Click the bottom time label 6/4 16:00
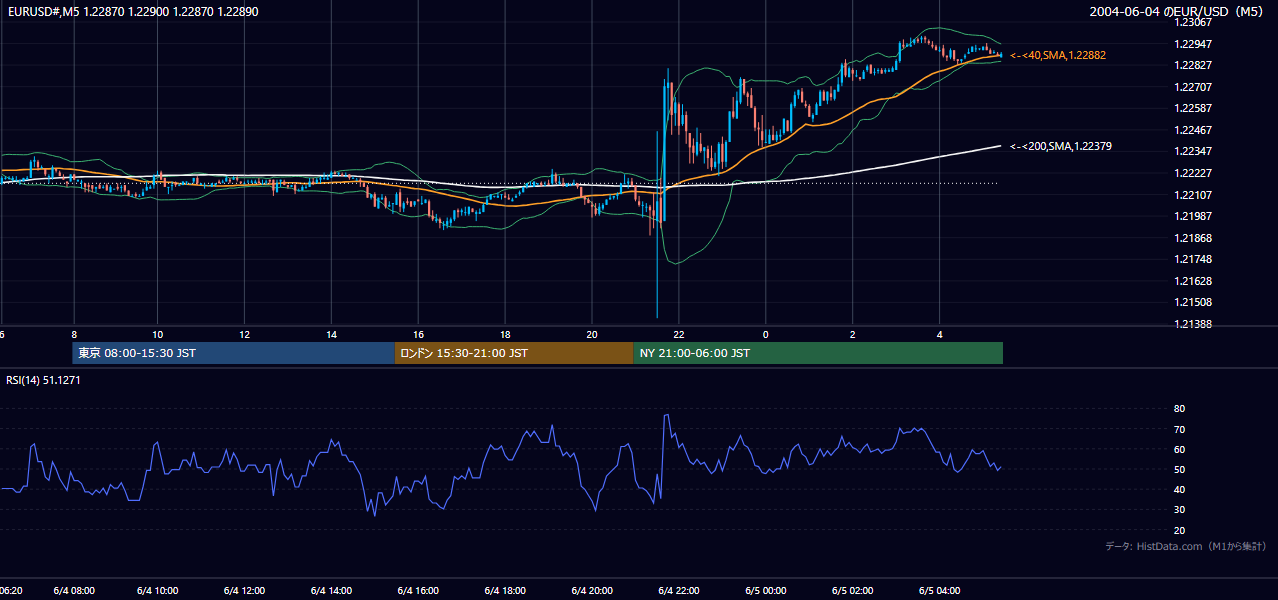This screenshot has height=600, width=1278. point(418,591)
